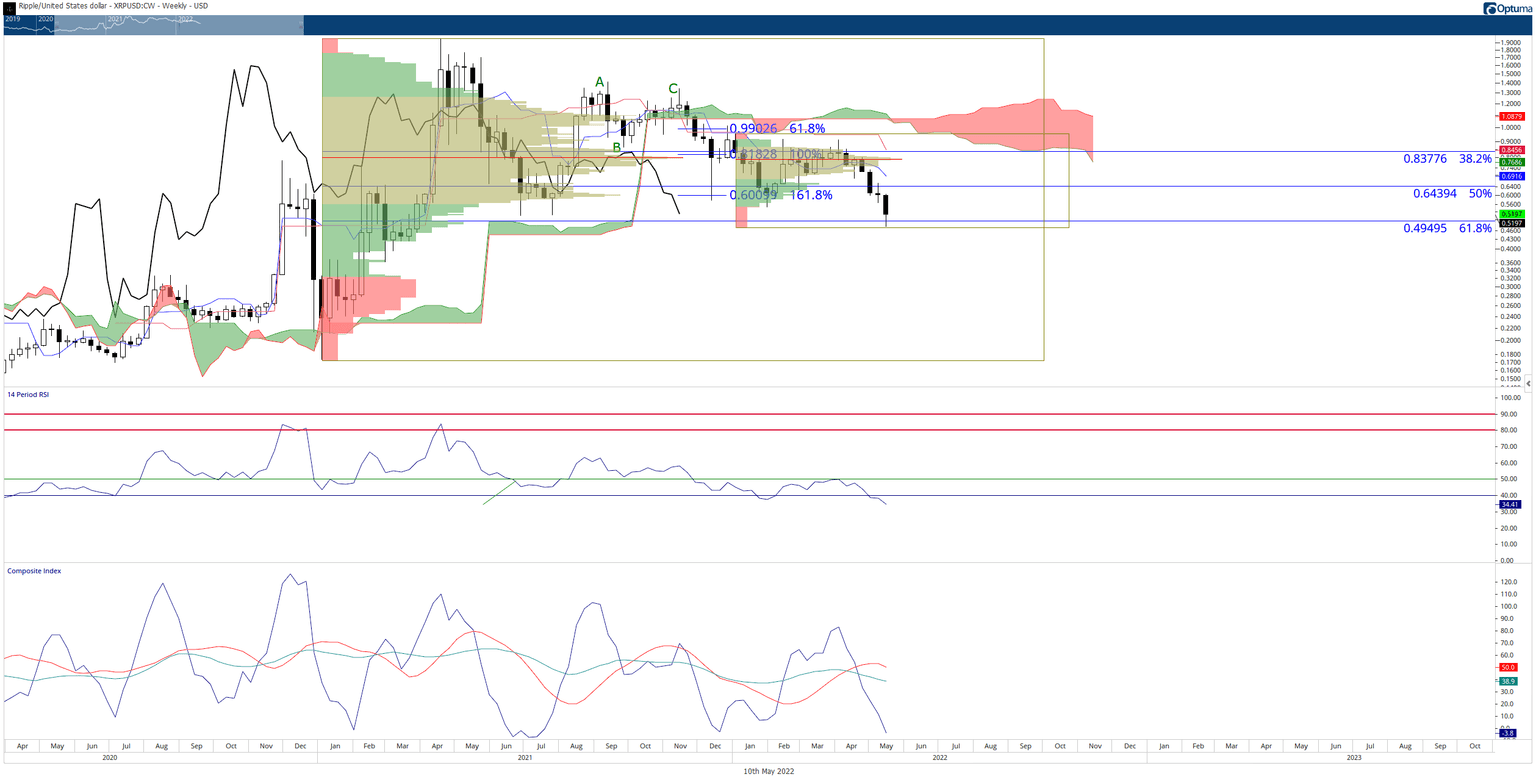The image size is (1536, 783).
Task: Click the Optuma logo
Action: tap(1507, 8)
